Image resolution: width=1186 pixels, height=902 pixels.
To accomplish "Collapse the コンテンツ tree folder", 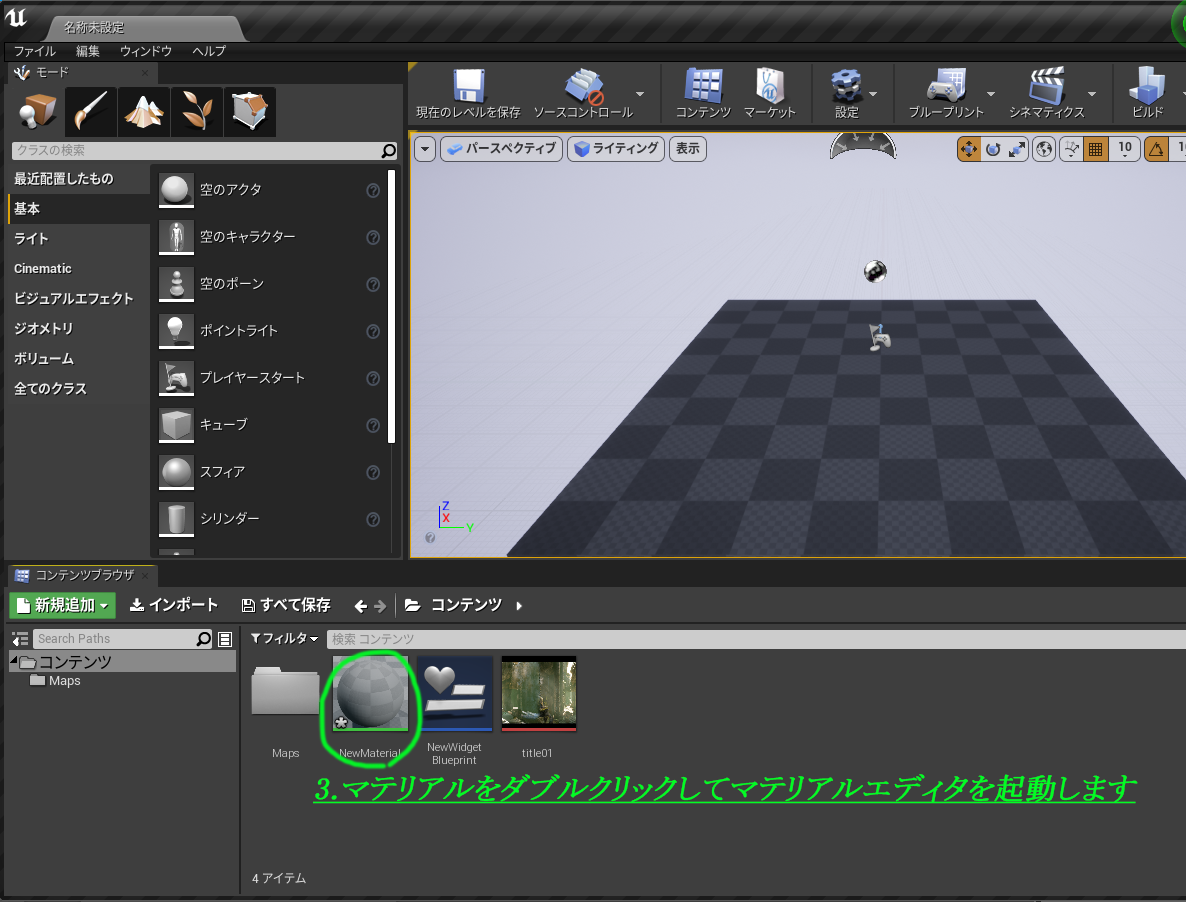I will pyautogui.click(x=14, y=661).
